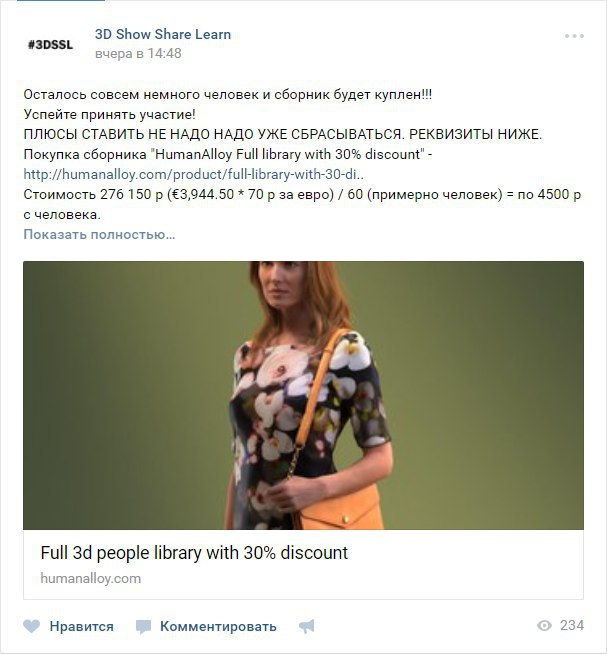
Task: Click the first line Осталось совсем немного
Action: click(x=228, y=95)
